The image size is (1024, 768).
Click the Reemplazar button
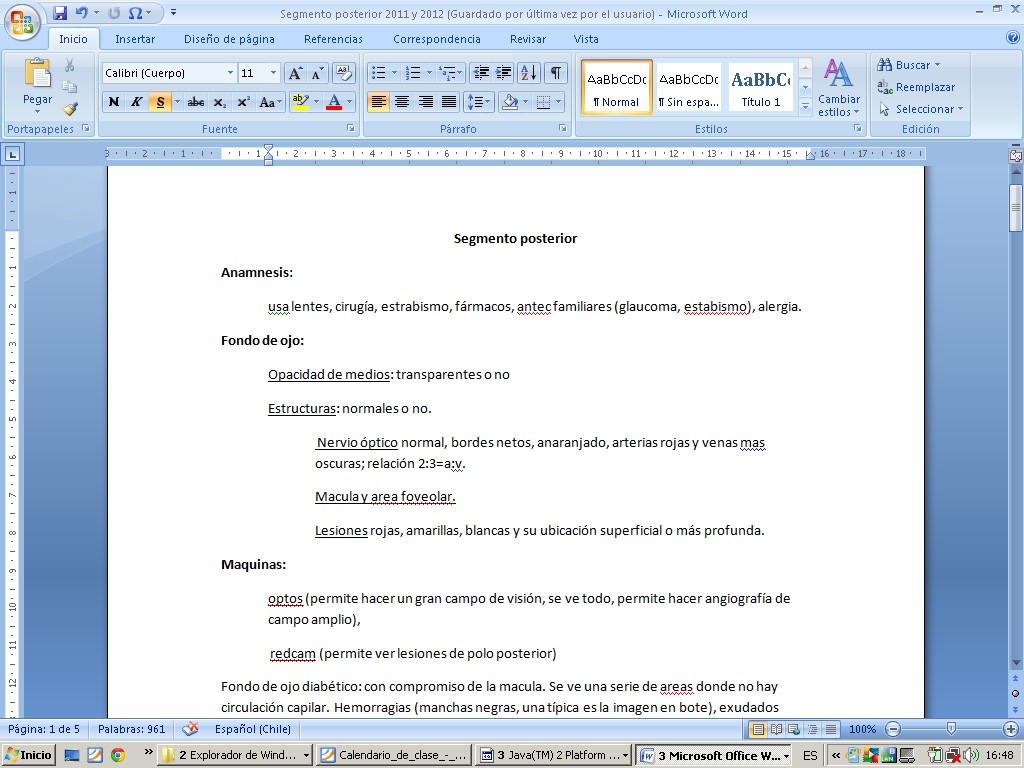(x=916, y=87)
